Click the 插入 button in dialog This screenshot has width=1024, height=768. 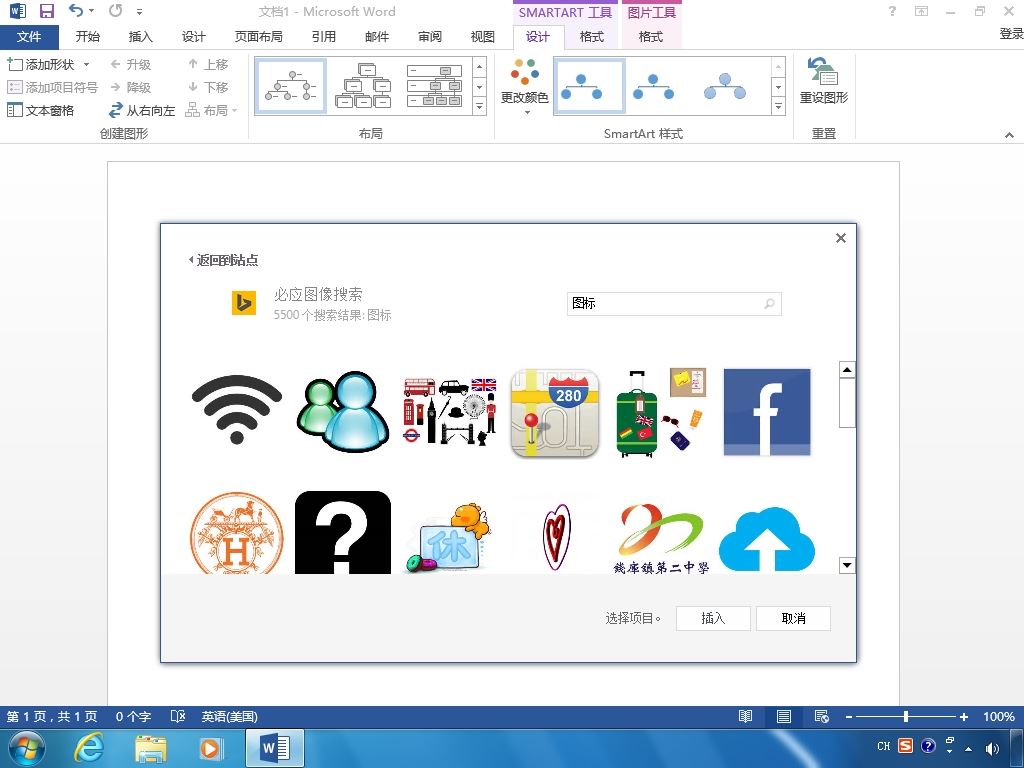click(x=712, y=618)
